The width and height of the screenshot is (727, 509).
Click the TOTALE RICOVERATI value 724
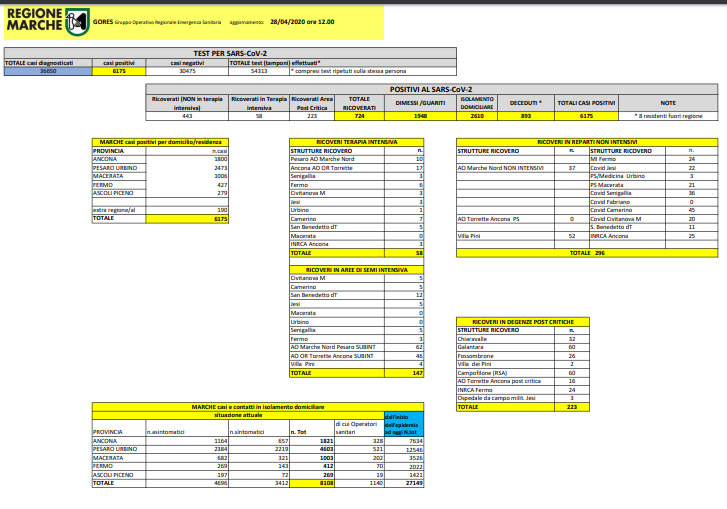(359, 116)
